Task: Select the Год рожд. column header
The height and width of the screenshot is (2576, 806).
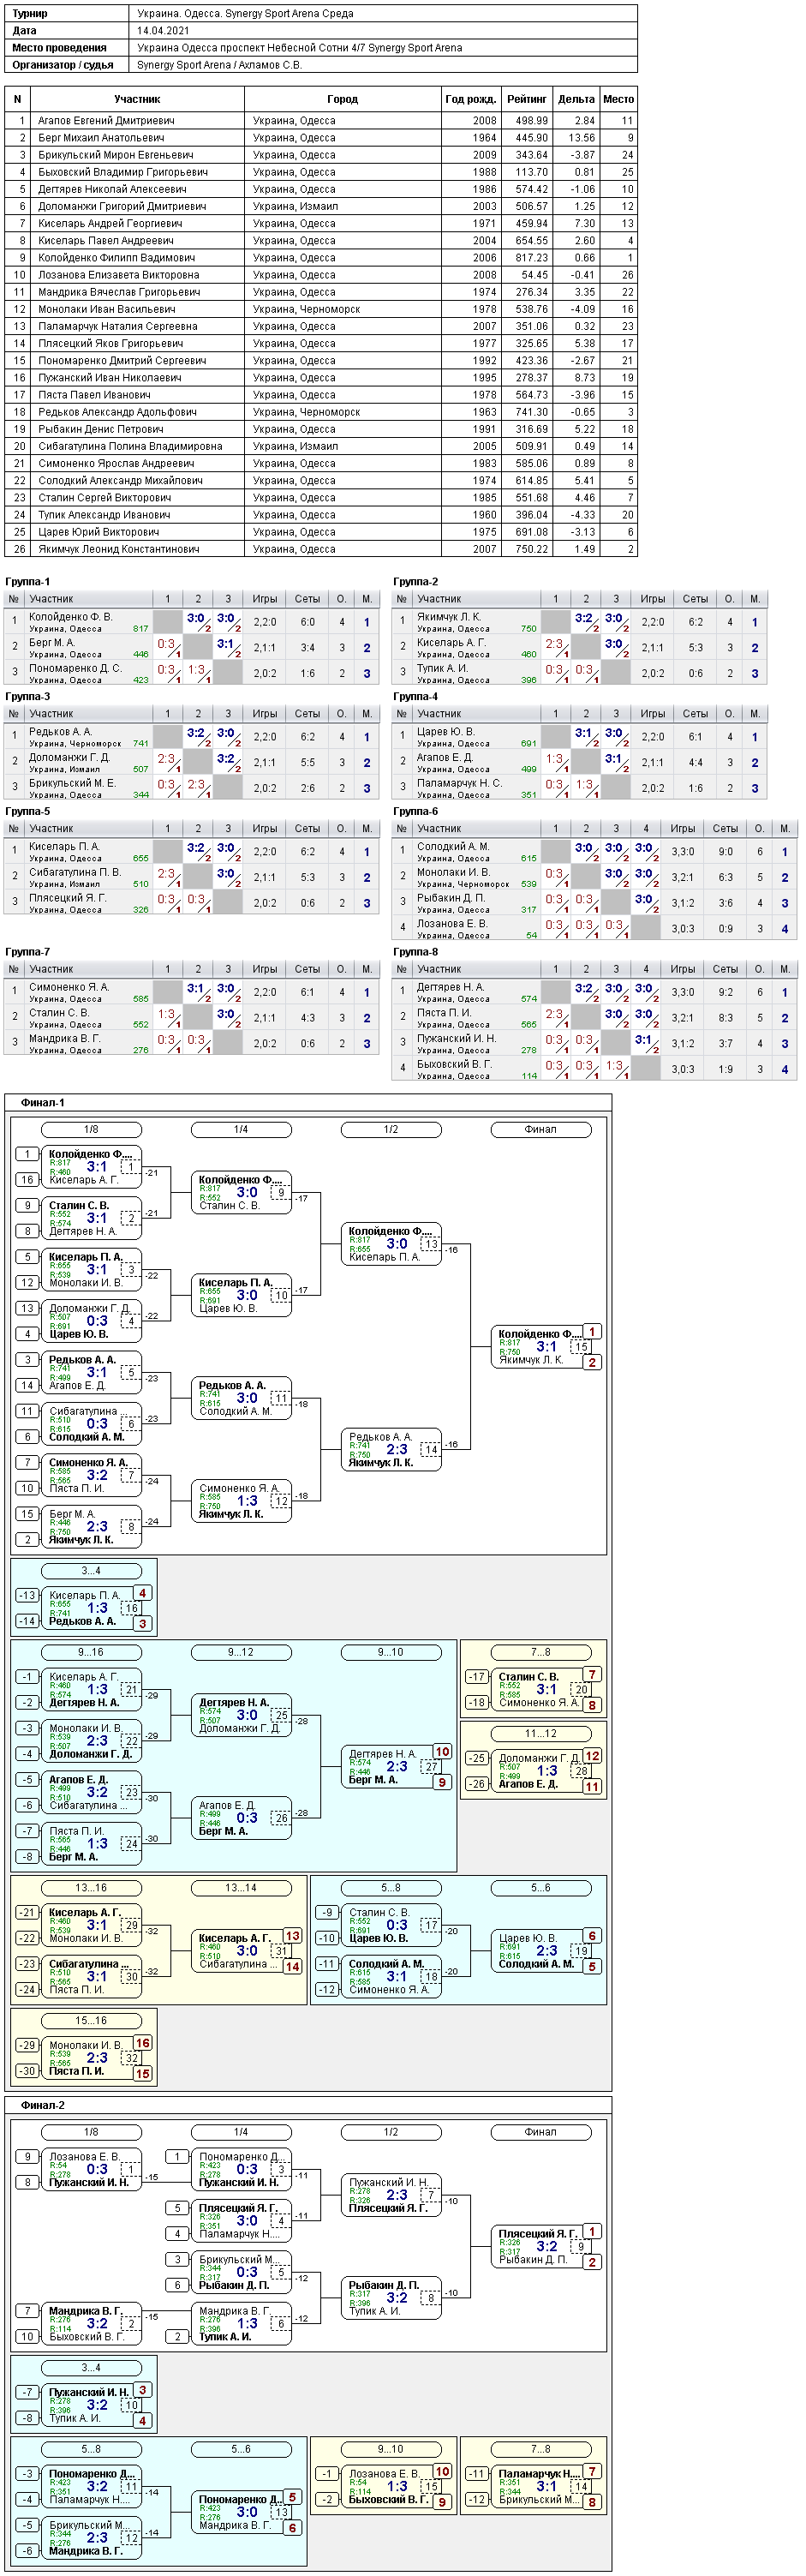Action: click(x=471, y=99)
